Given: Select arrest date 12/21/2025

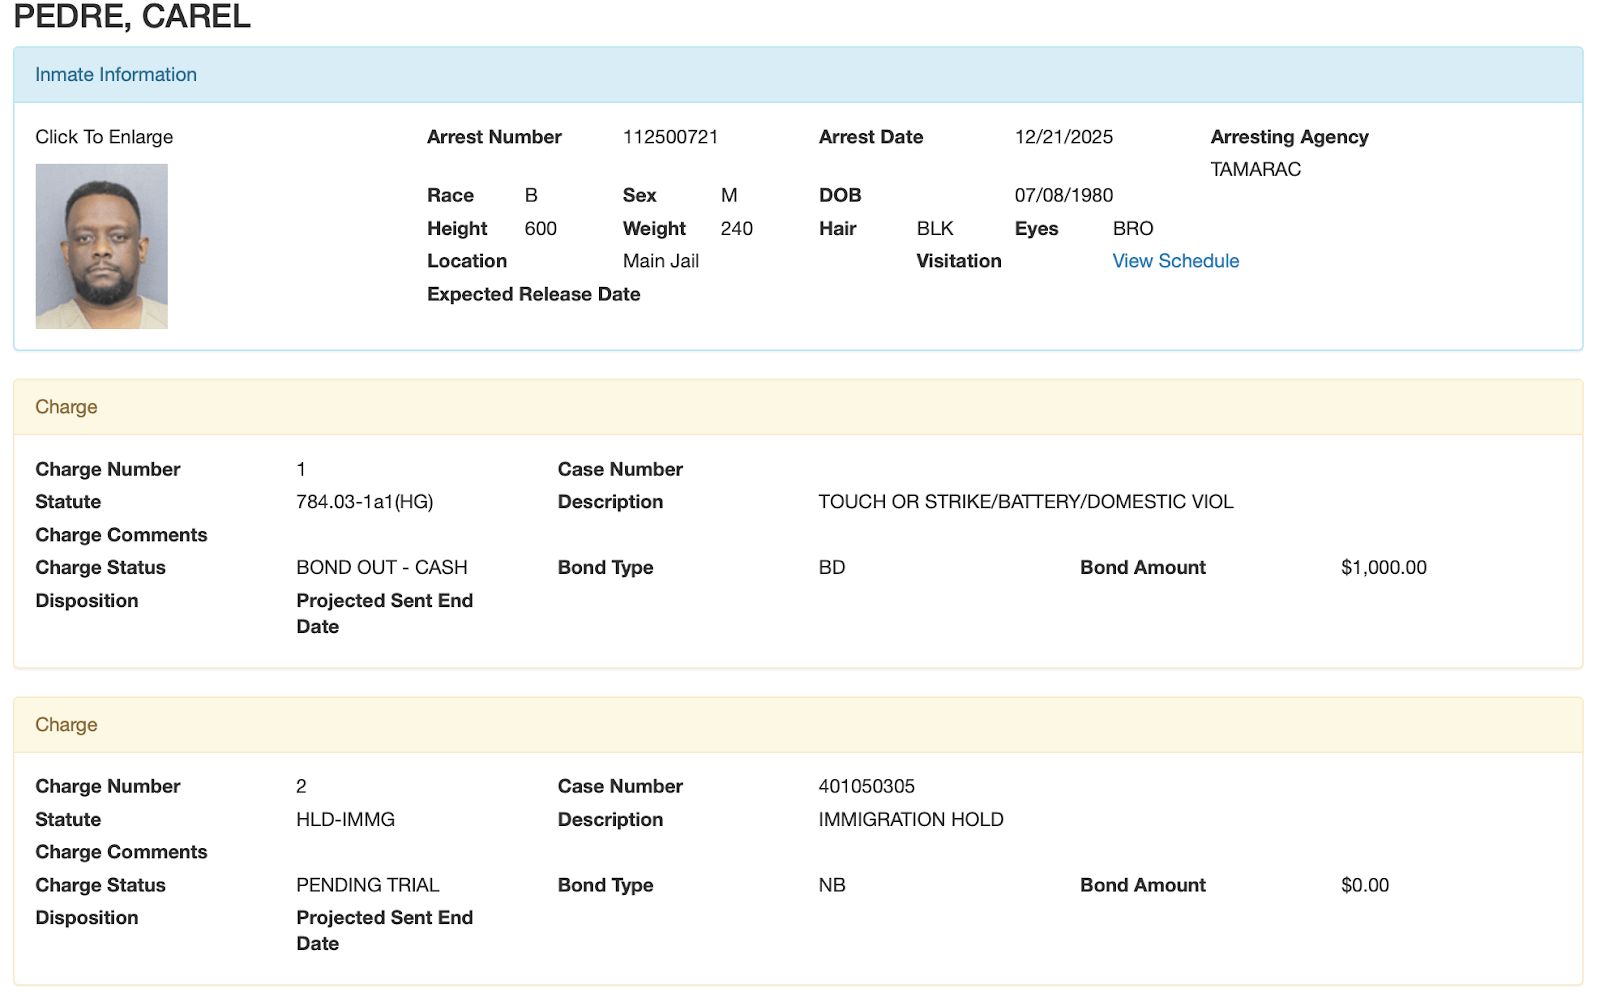Looking at the screenshot, I should tap(1063, 137).
